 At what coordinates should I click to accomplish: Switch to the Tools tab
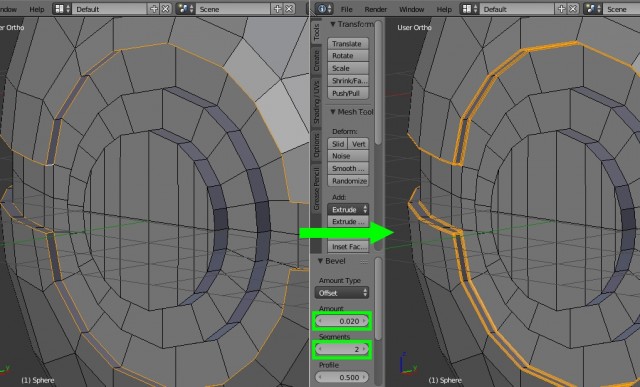click(x=316, y=32)
